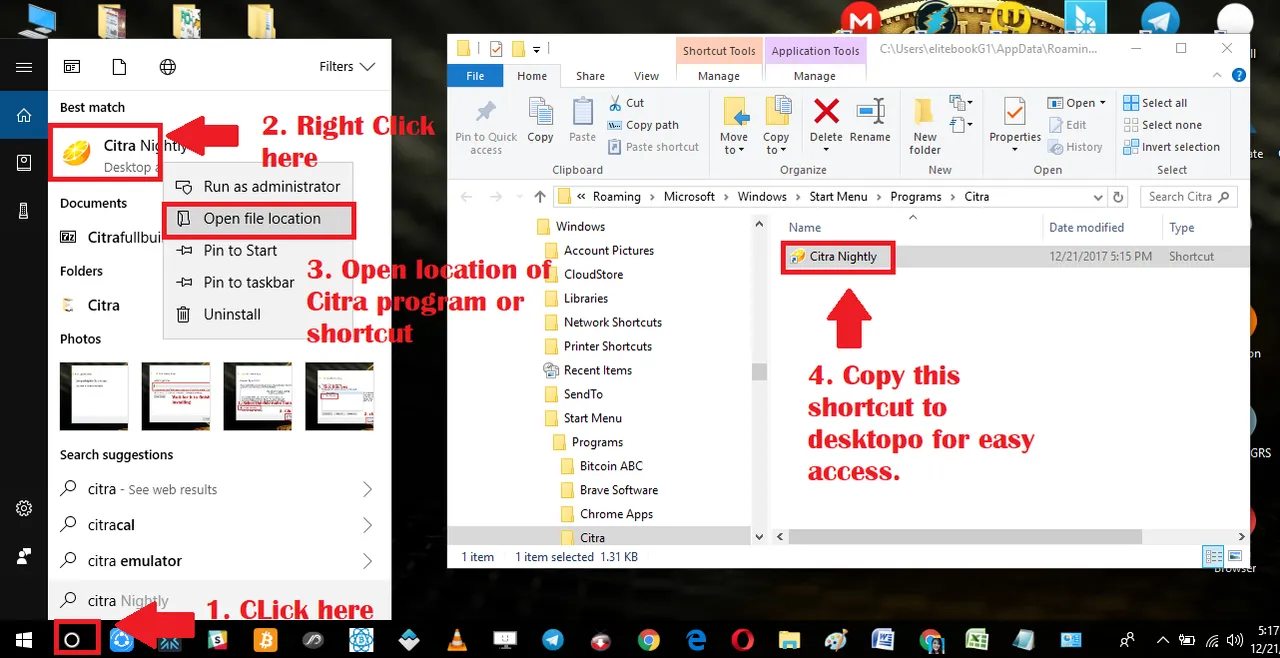Open the hamburger menu in search panel
Screen dimensions: 1280x658
click(x=24, y=67)
